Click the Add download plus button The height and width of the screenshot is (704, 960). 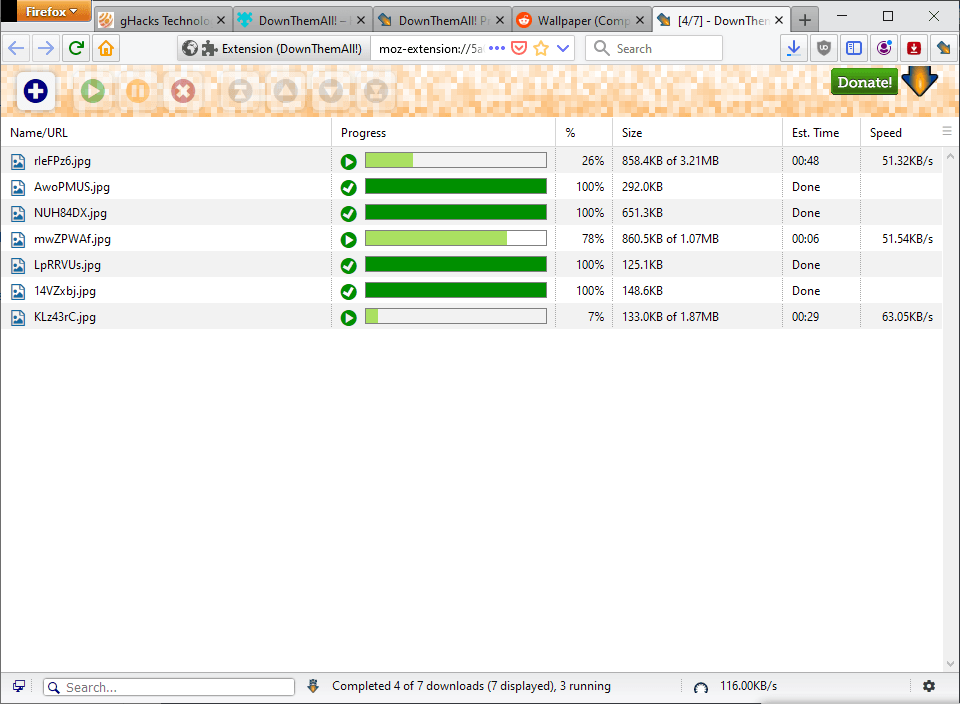click(x=36, y=91)
